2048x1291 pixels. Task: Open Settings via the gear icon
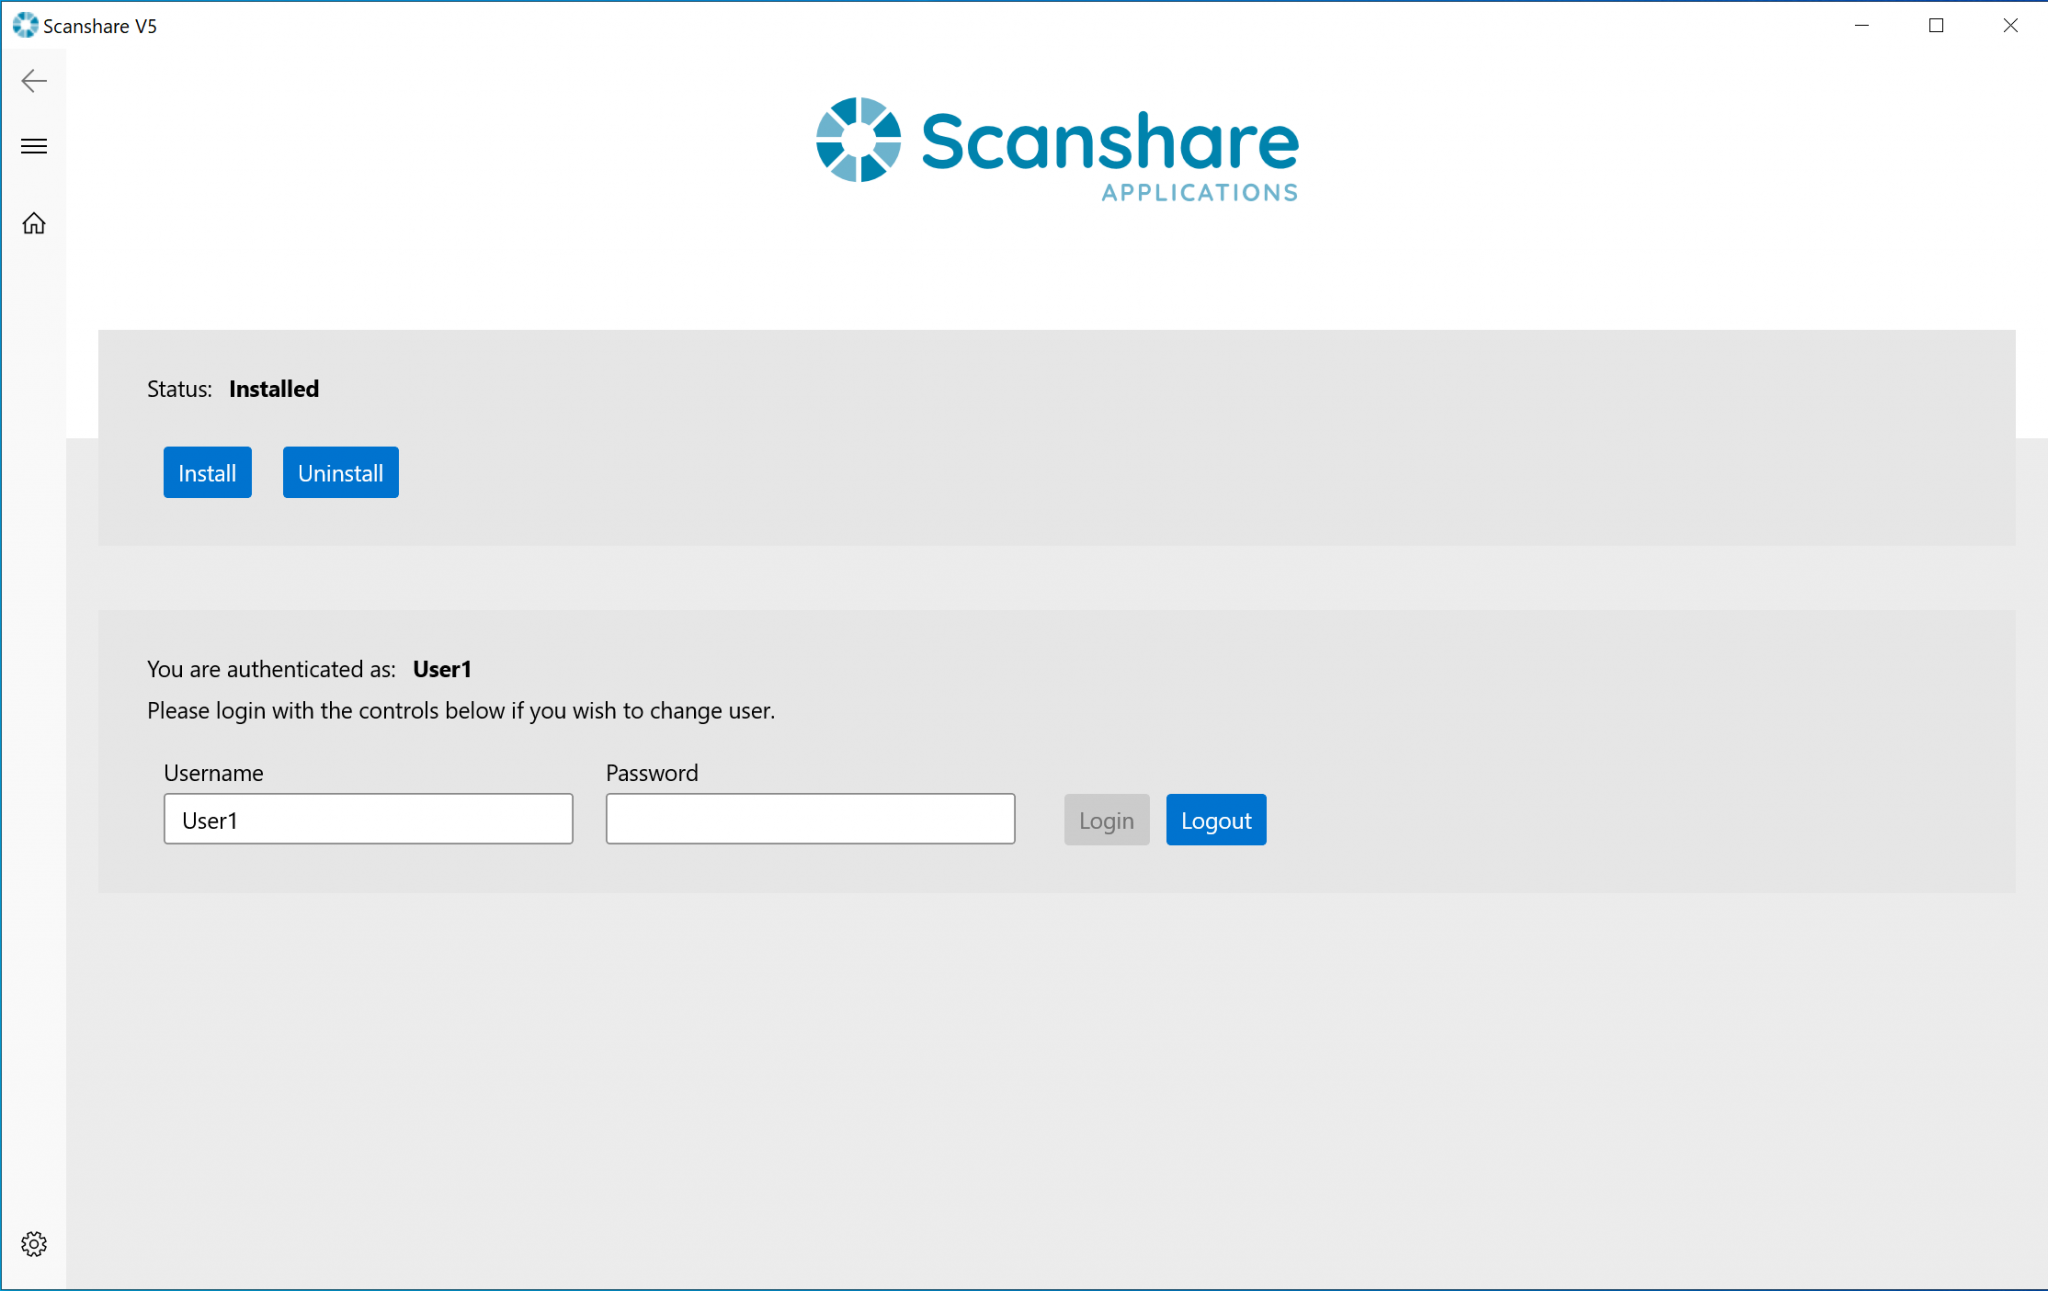[x=33, y=1243]
